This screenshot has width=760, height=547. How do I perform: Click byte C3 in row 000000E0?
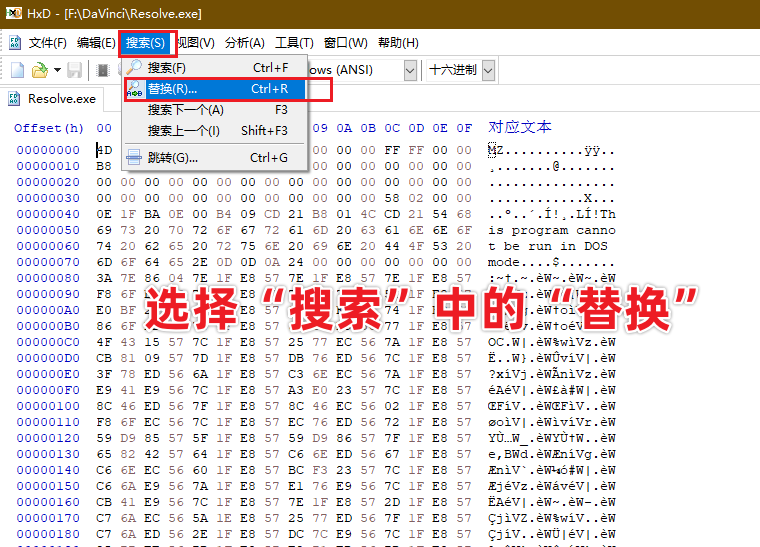(296, 374)
